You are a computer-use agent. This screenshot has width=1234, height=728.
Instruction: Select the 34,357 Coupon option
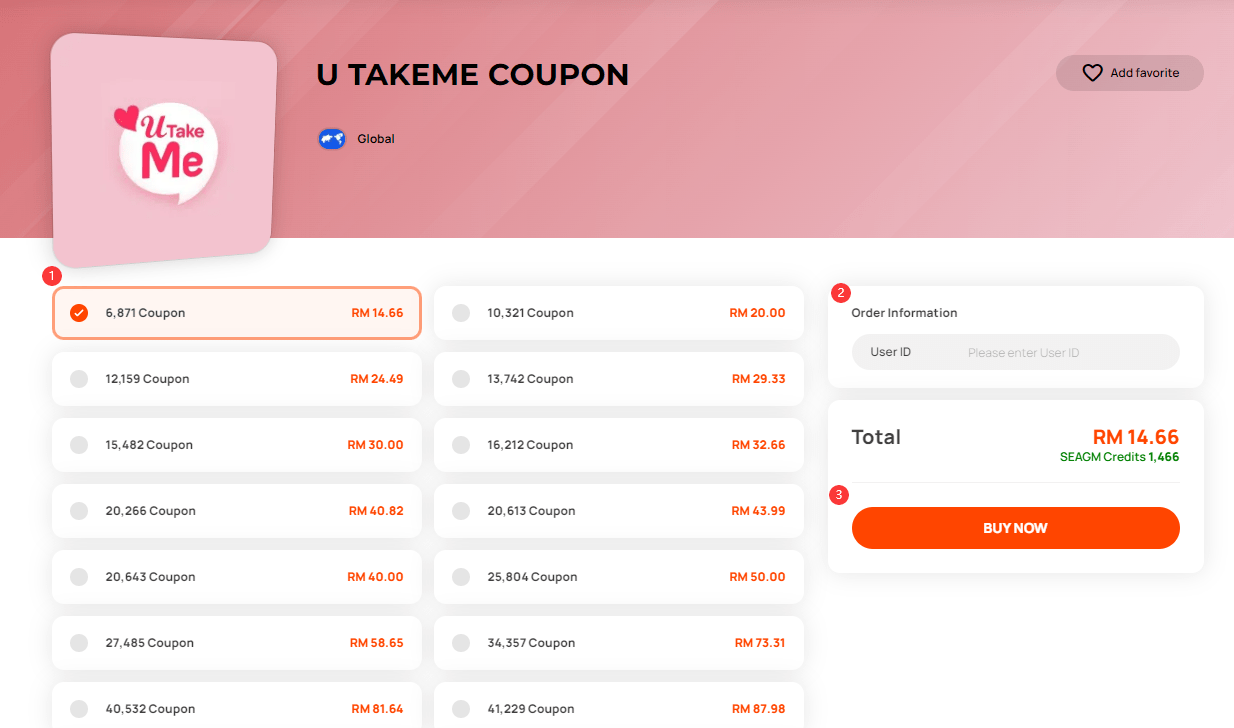[618, 642]
